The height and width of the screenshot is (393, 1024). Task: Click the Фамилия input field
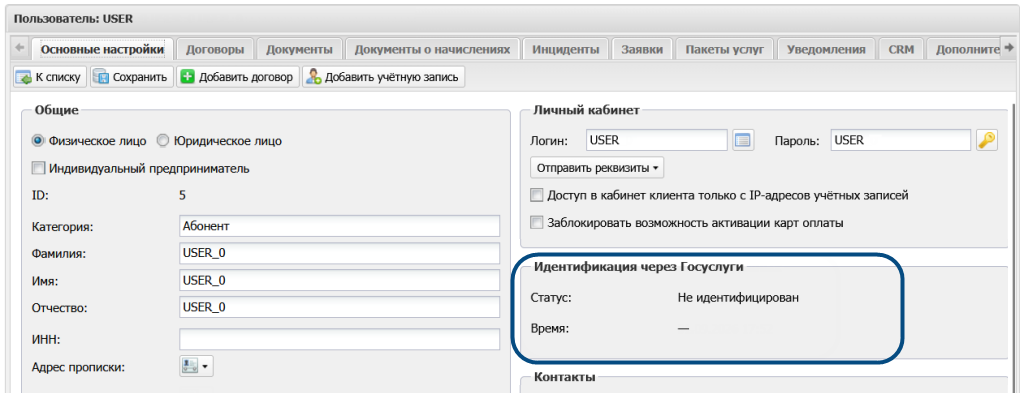[x=340, y=253]
